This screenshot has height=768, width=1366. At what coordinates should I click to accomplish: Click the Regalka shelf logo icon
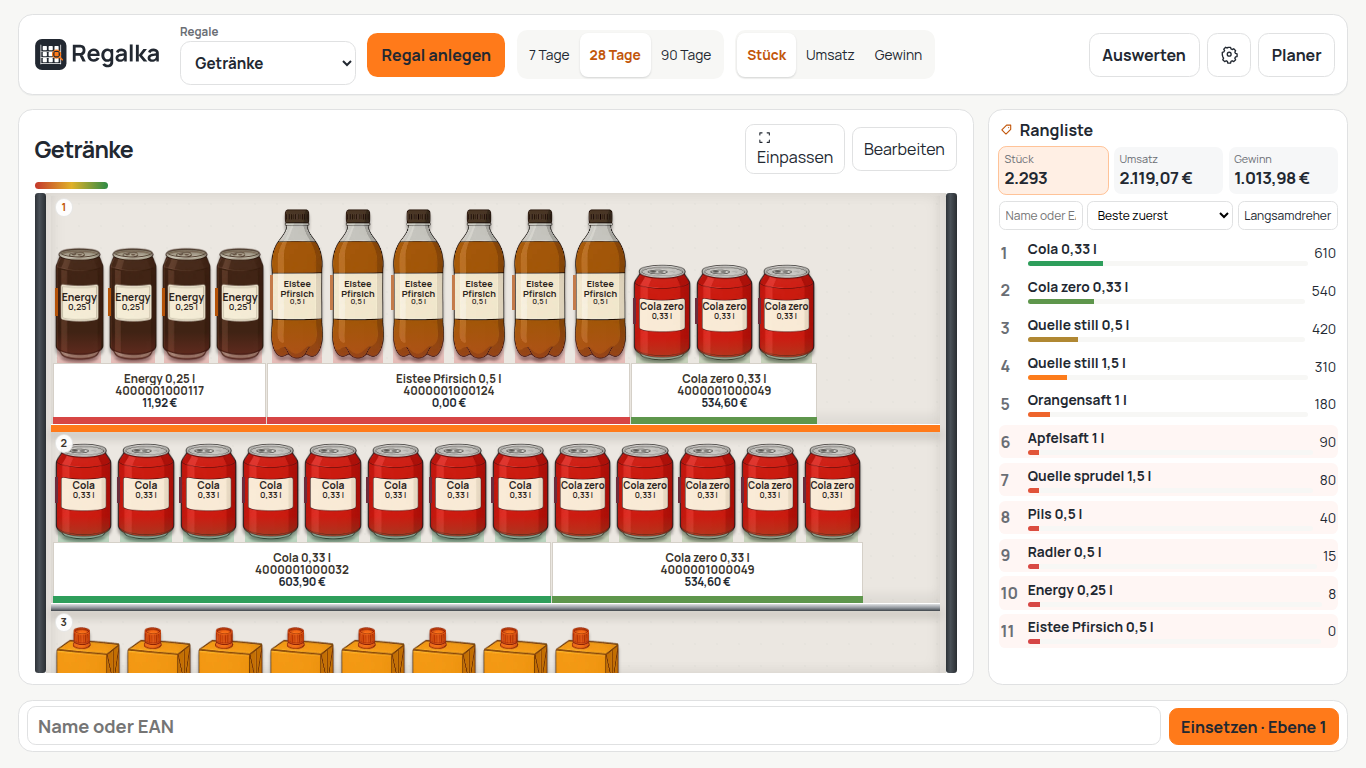[50, 54]
